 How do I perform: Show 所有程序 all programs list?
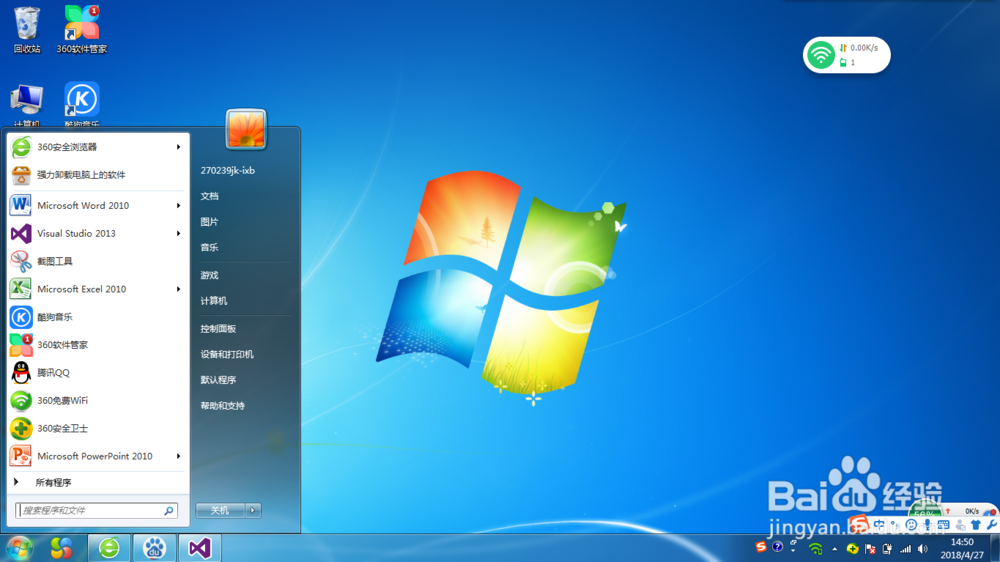(96, 482)
